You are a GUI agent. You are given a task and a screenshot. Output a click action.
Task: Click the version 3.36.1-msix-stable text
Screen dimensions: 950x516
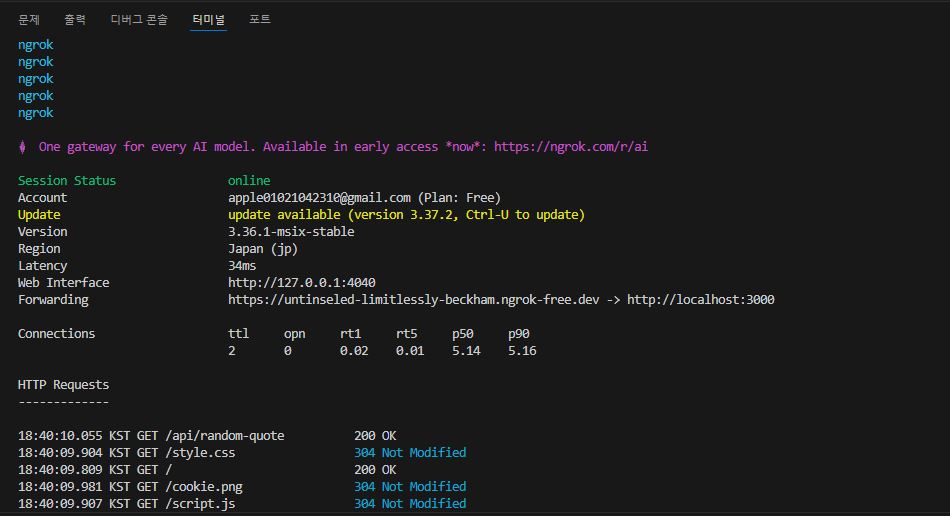coord(291,232)
